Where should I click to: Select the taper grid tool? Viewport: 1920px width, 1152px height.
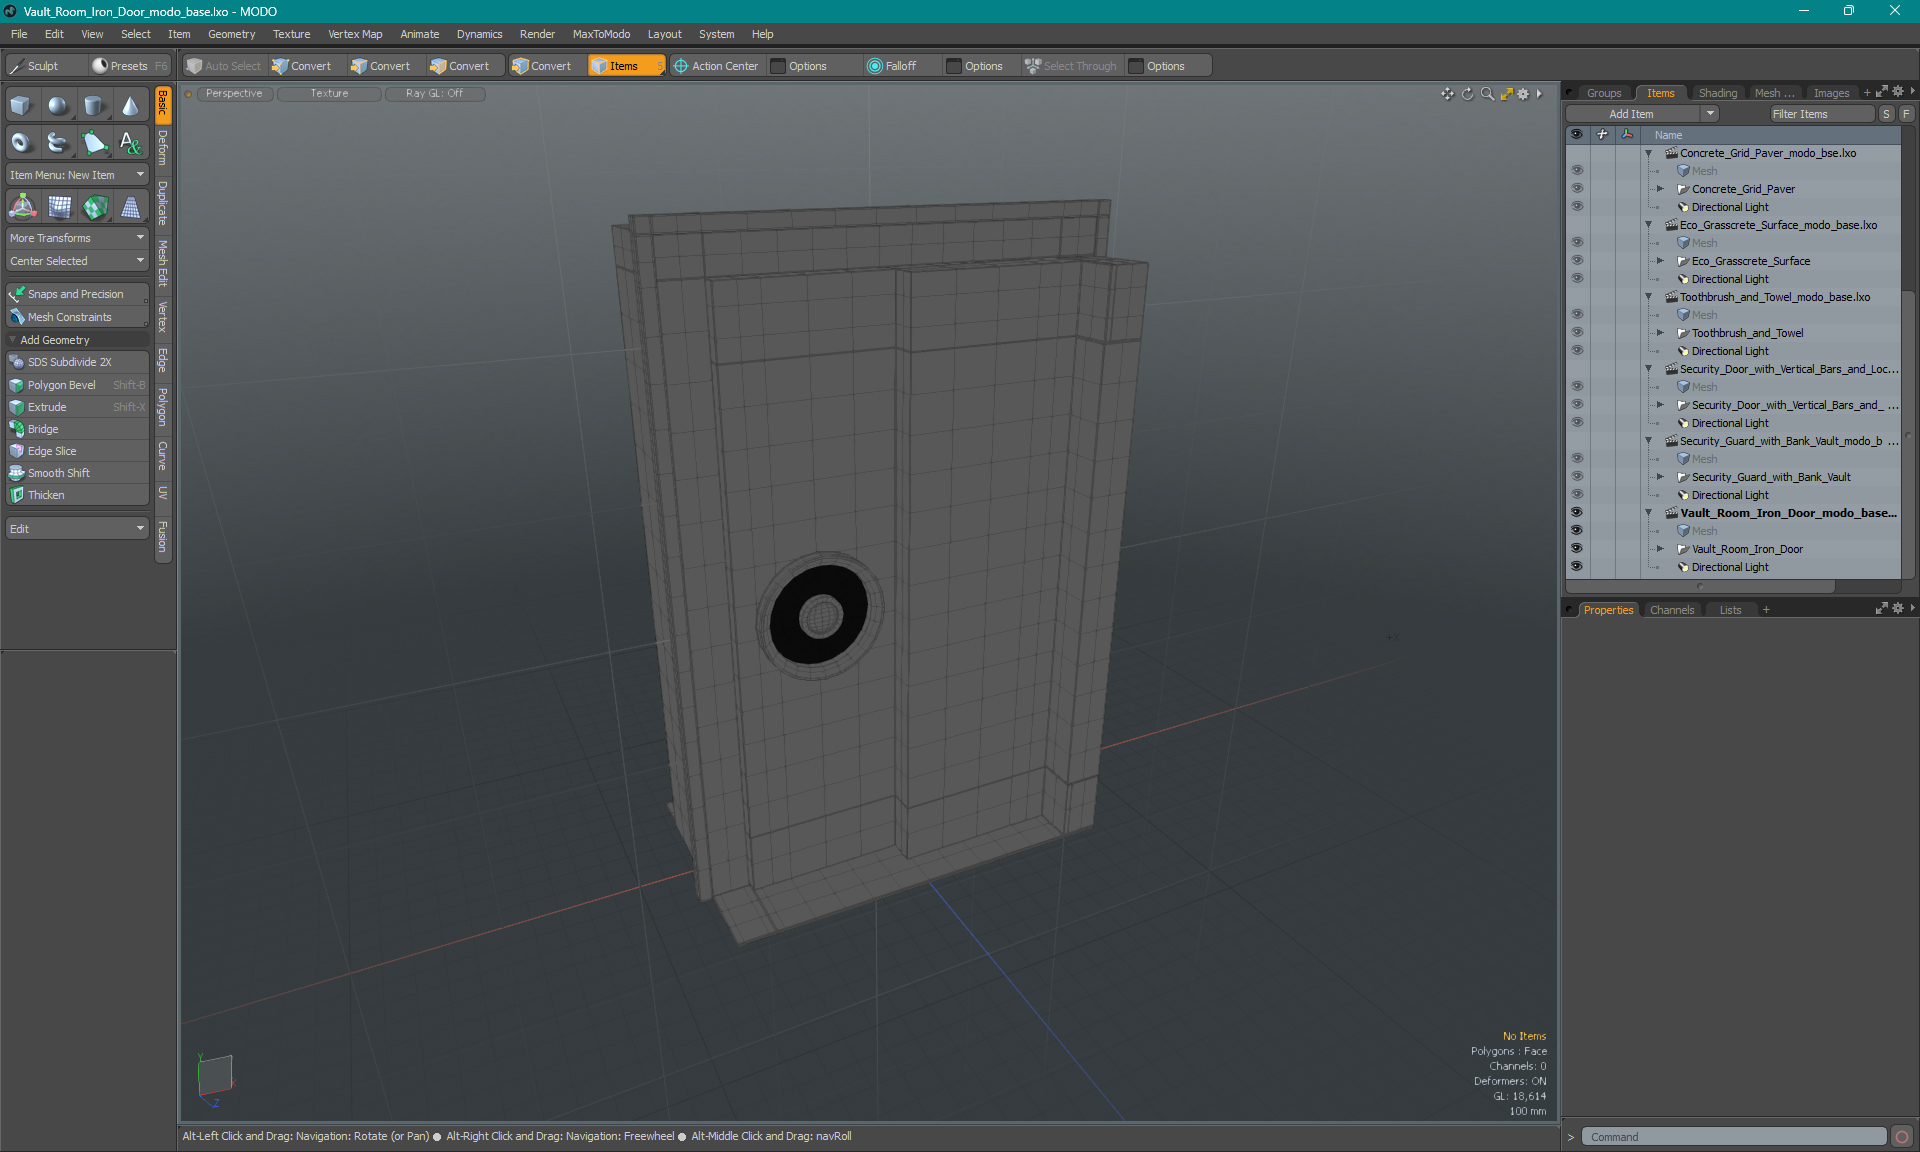[x=130, y=207]
